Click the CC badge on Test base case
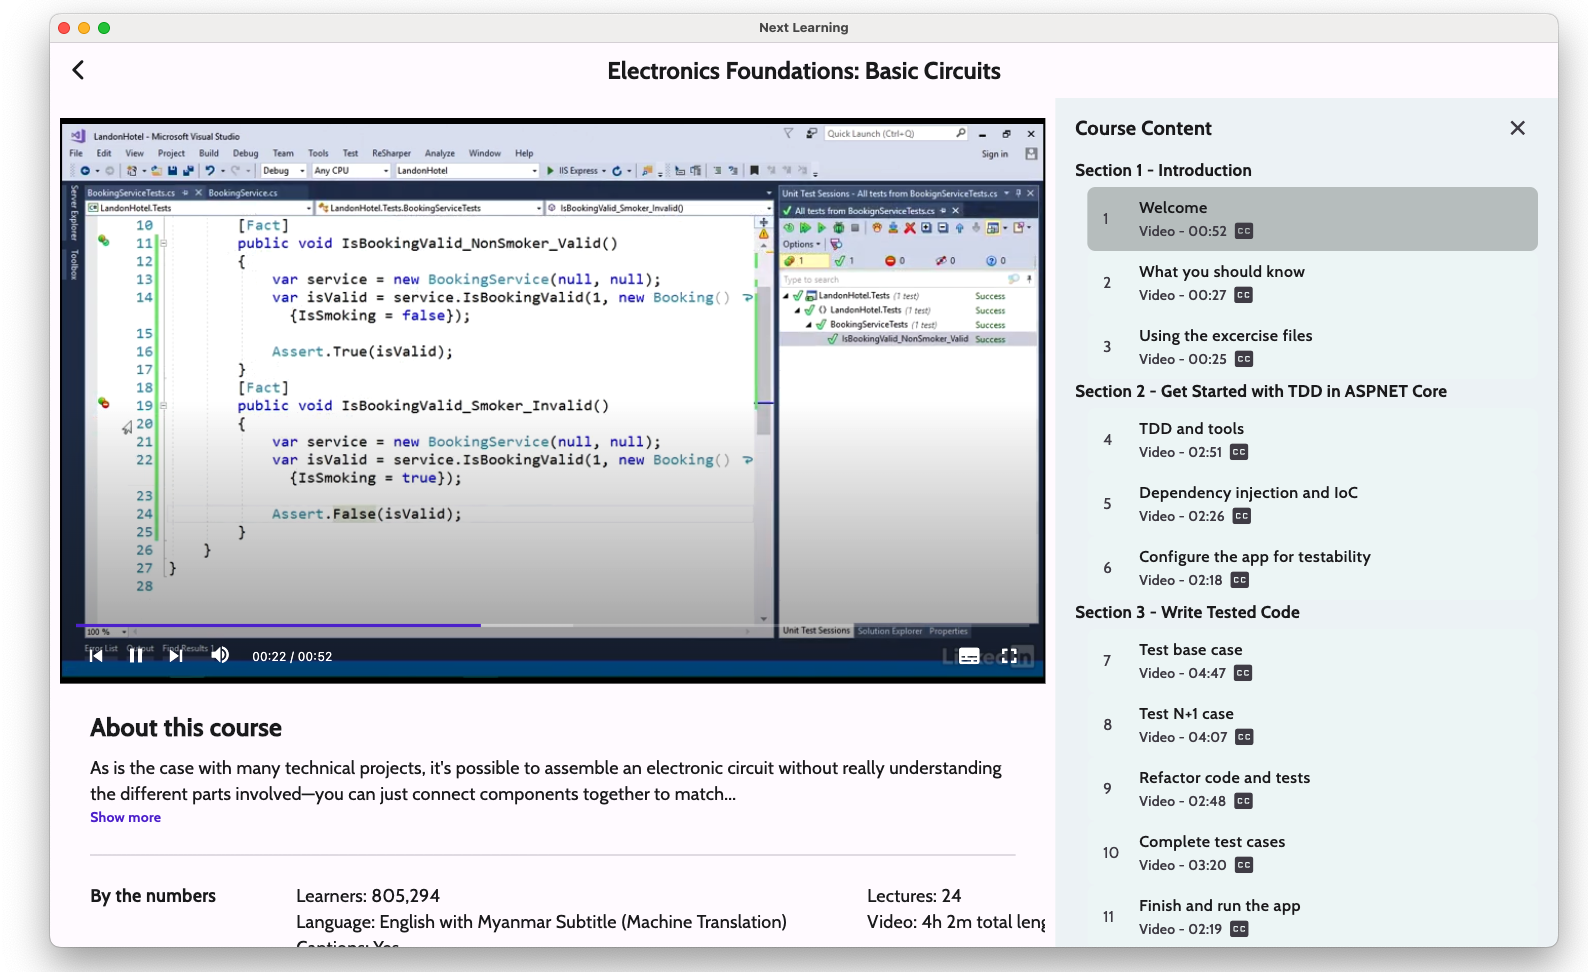1588x972 pixels. (1243, 673)
